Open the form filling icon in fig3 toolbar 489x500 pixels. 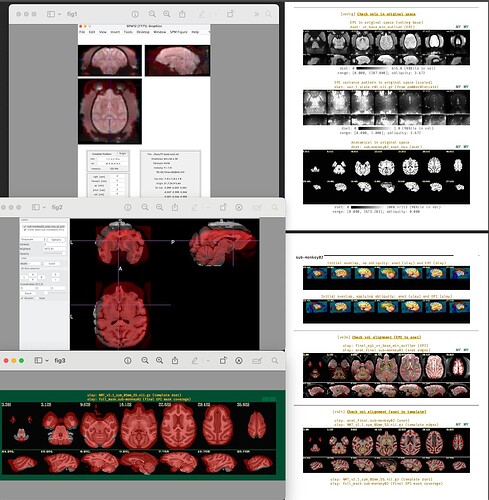(x=257, y=361)
